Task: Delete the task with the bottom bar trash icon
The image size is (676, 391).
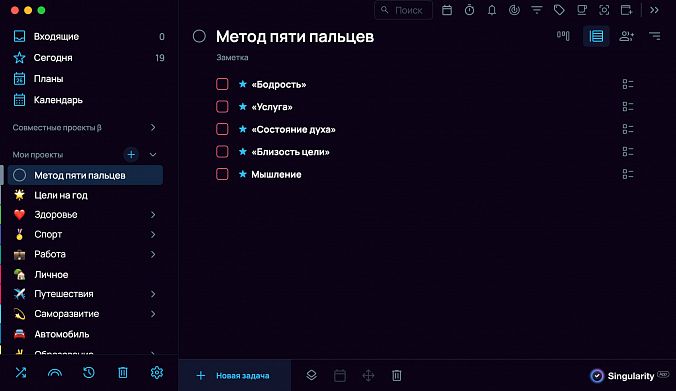Action: click(x=397, y=375)
